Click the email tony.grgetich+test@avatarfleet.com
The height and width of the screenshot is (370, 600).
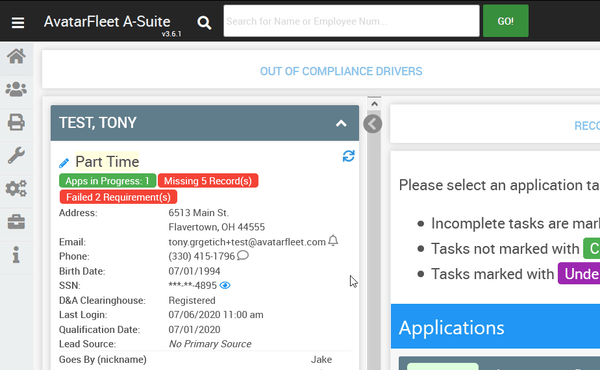[x=247, y=242]
